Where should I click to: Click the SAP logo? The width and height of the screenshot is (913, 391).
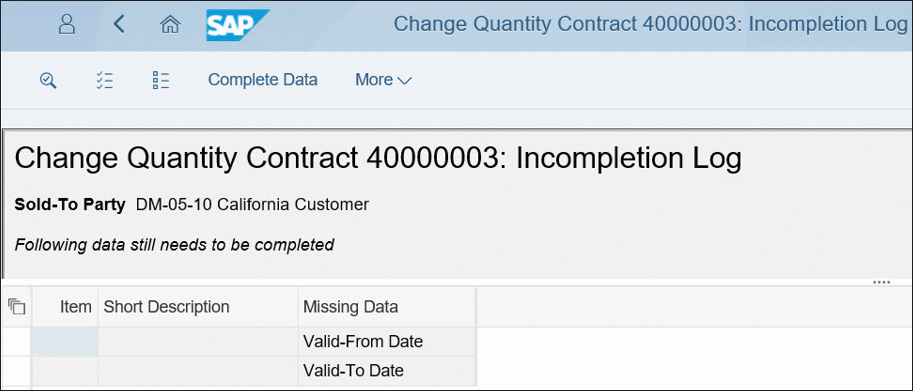pyautogui.click(x=238, y=25)
